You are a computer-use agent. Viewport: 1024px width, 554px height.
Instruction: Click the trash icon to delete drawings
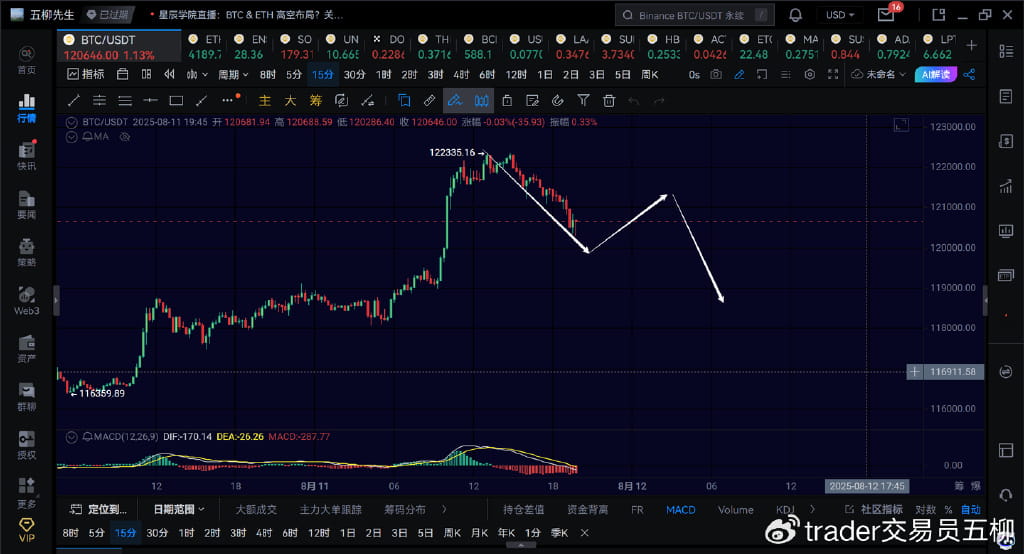pyautogui.click(x=609, y=101)
